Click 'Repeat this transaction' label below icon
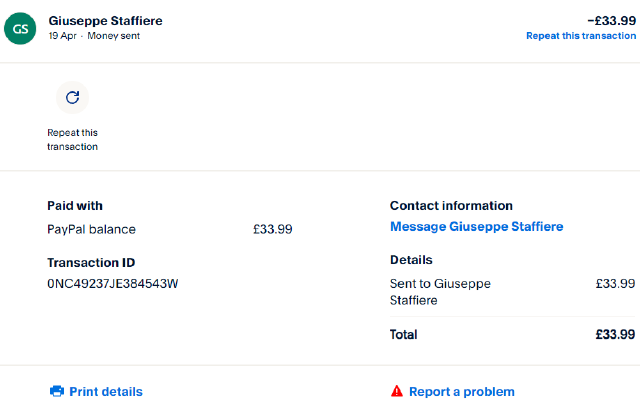 (x=72, y=139)
